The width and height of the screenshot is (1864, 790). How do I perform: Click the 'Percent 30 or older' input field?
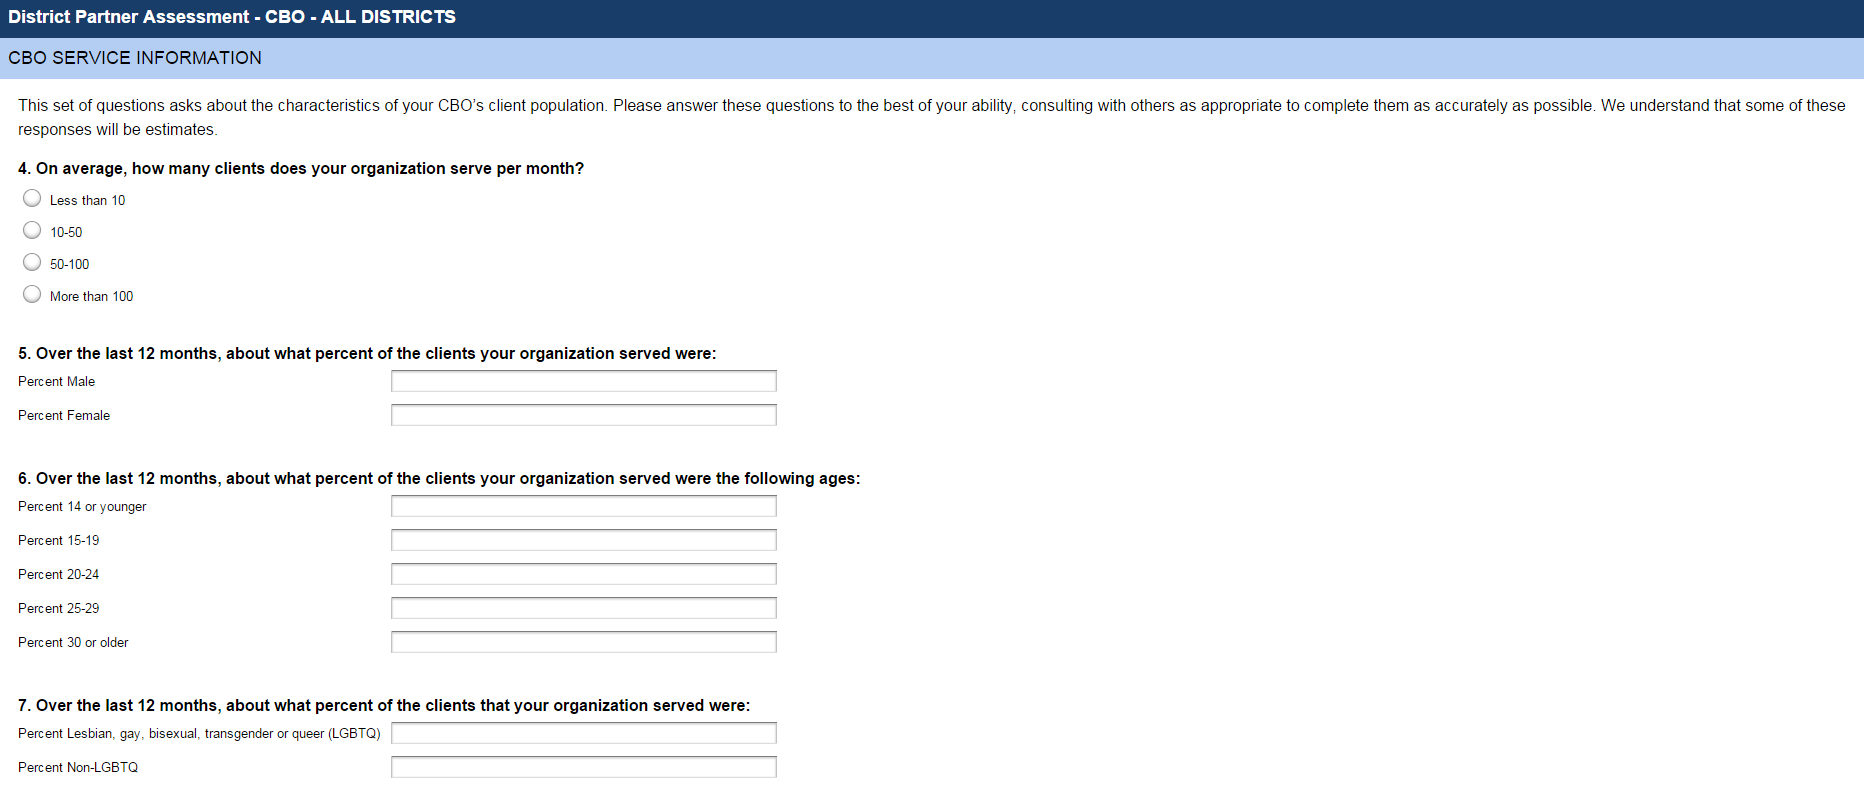pos(583,642)
